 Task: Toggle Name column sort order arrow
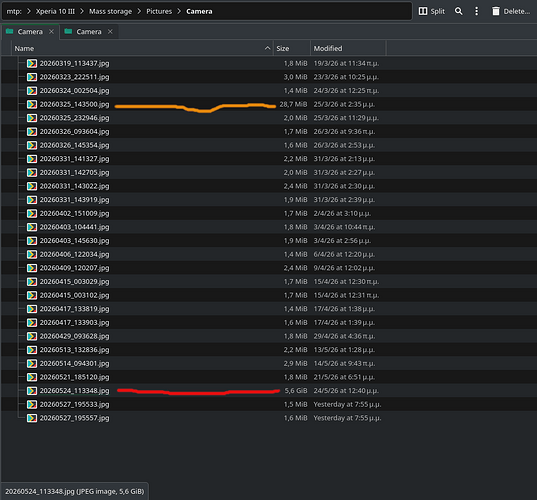267,48
